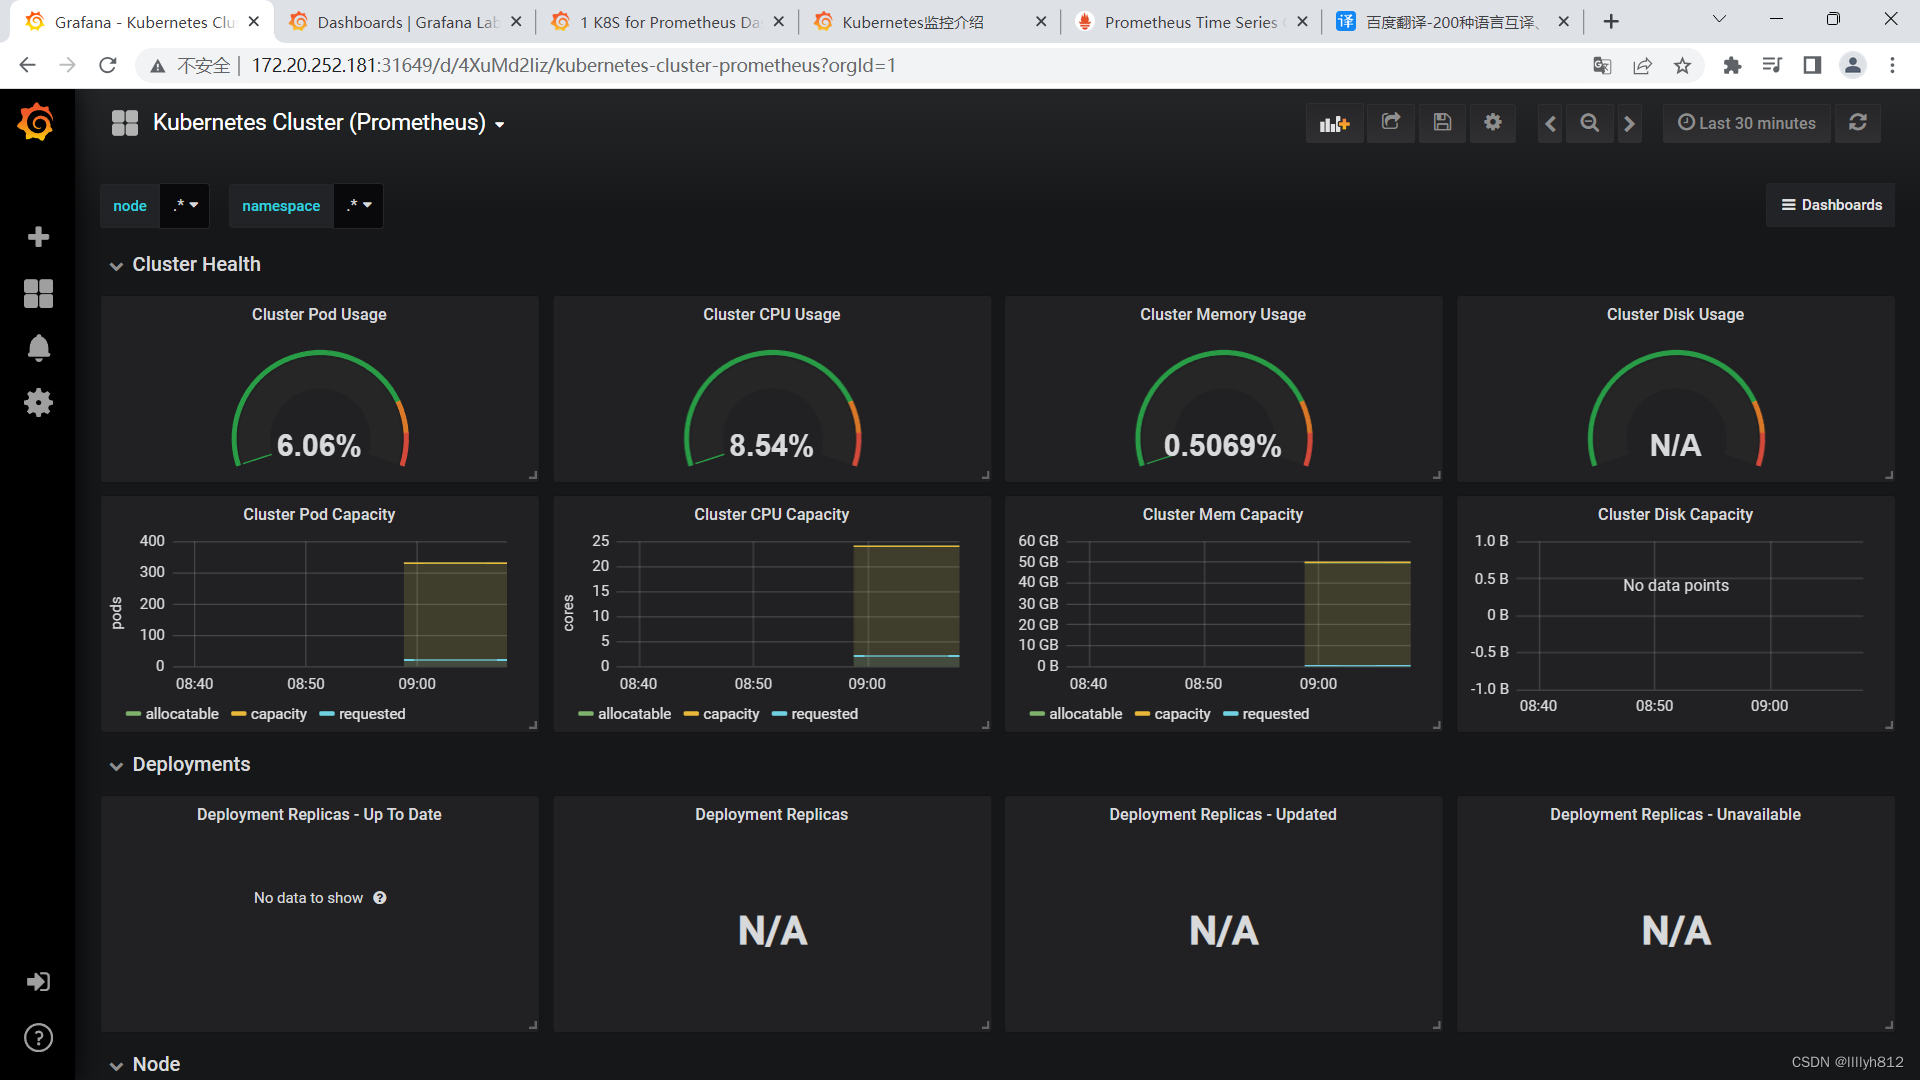The height and width of the screenshot is (1080, 1920).
Task: Collapse the Cluster Health row
Action: coord(186,265)
